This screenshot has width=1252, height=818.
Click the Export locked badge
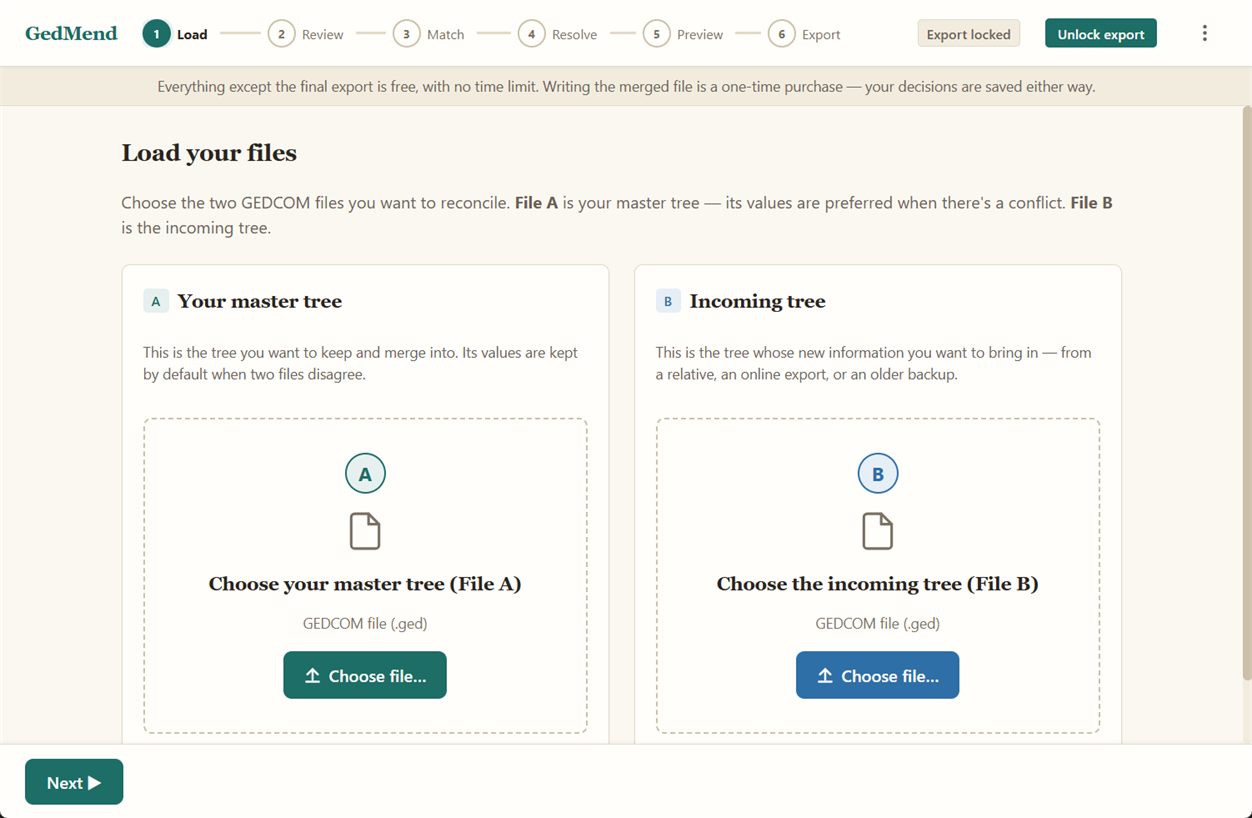click(968, 34)
